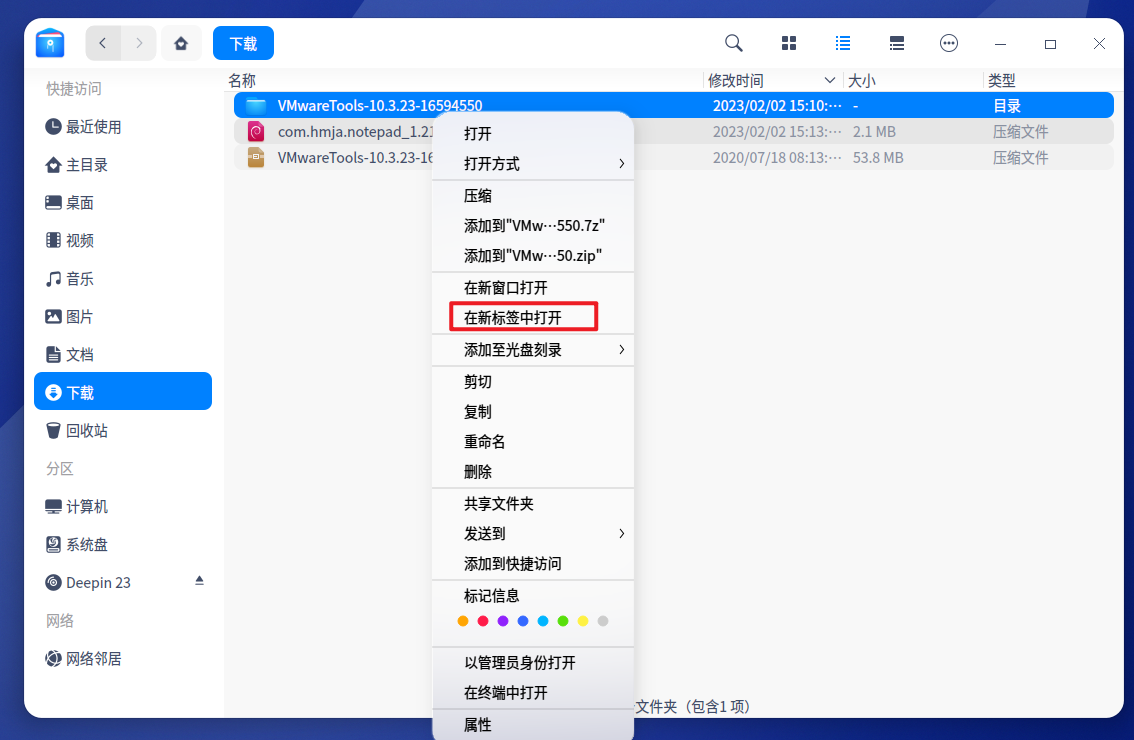Expand the Send To (发送到) submenu

pyautogui.click(x=533, y=534)
